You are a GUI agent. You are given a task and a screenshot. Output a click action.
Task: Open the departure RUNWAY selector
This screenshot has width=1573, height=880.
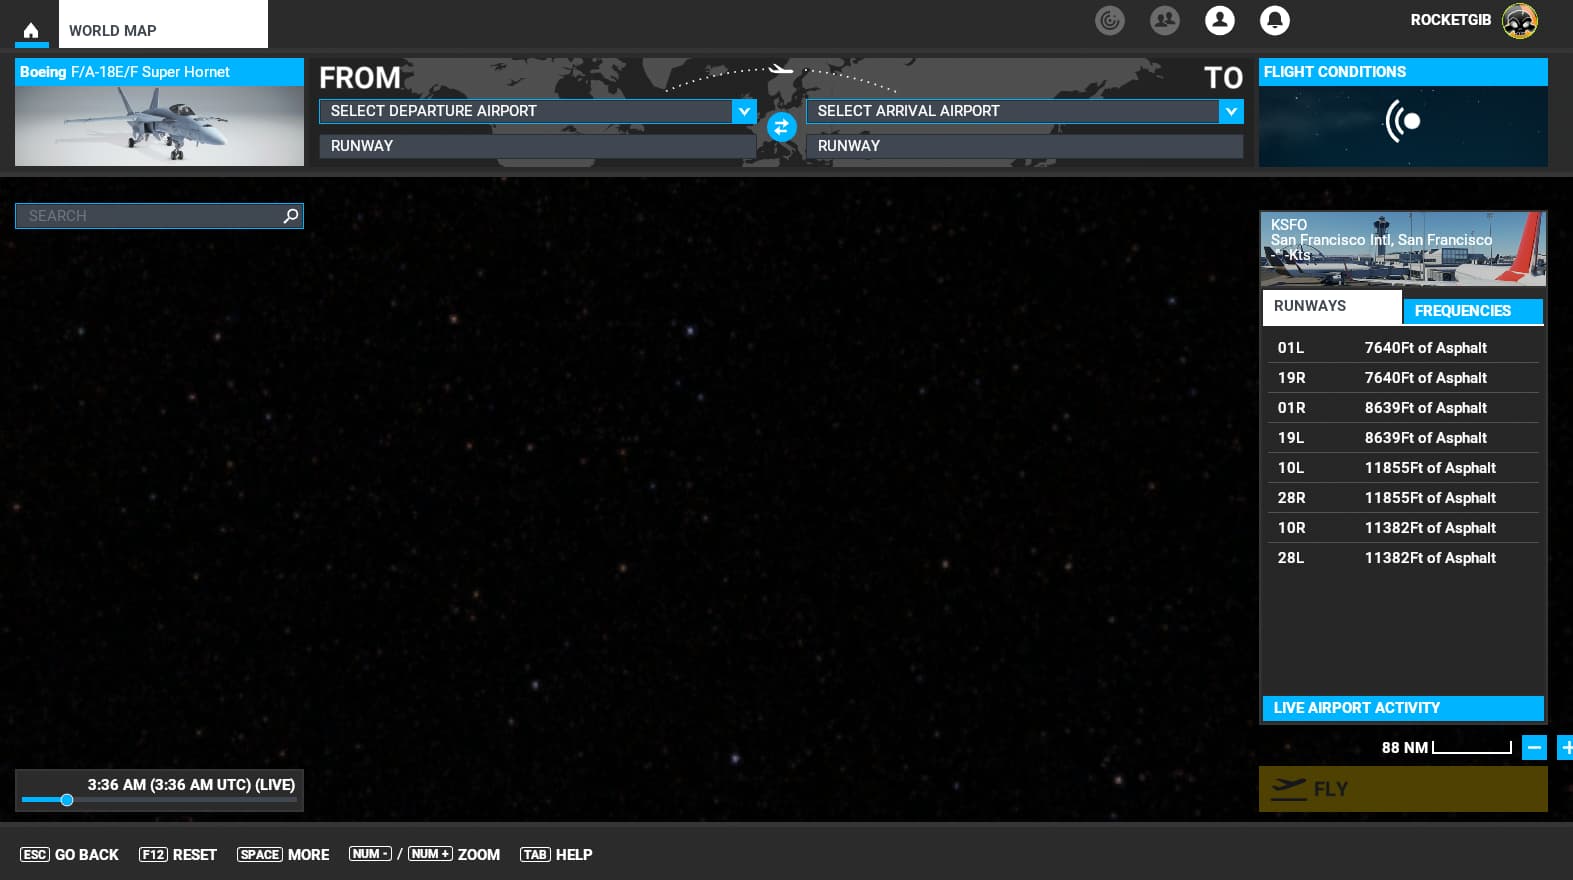pyautogui.click(x=537, y=146)
